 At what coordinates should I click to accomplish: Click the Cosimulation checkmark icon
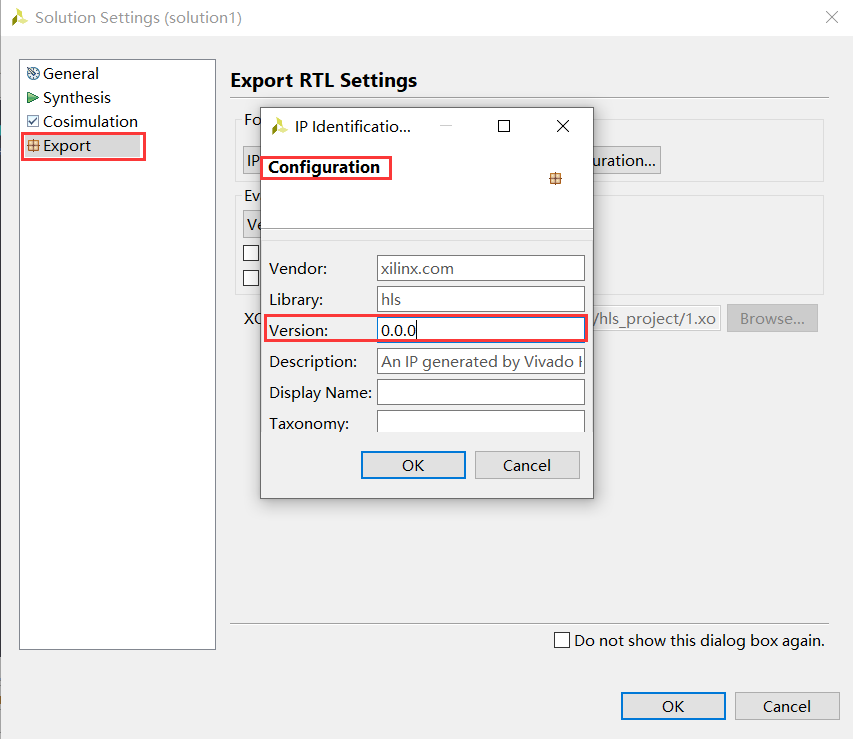pos(33,121)
